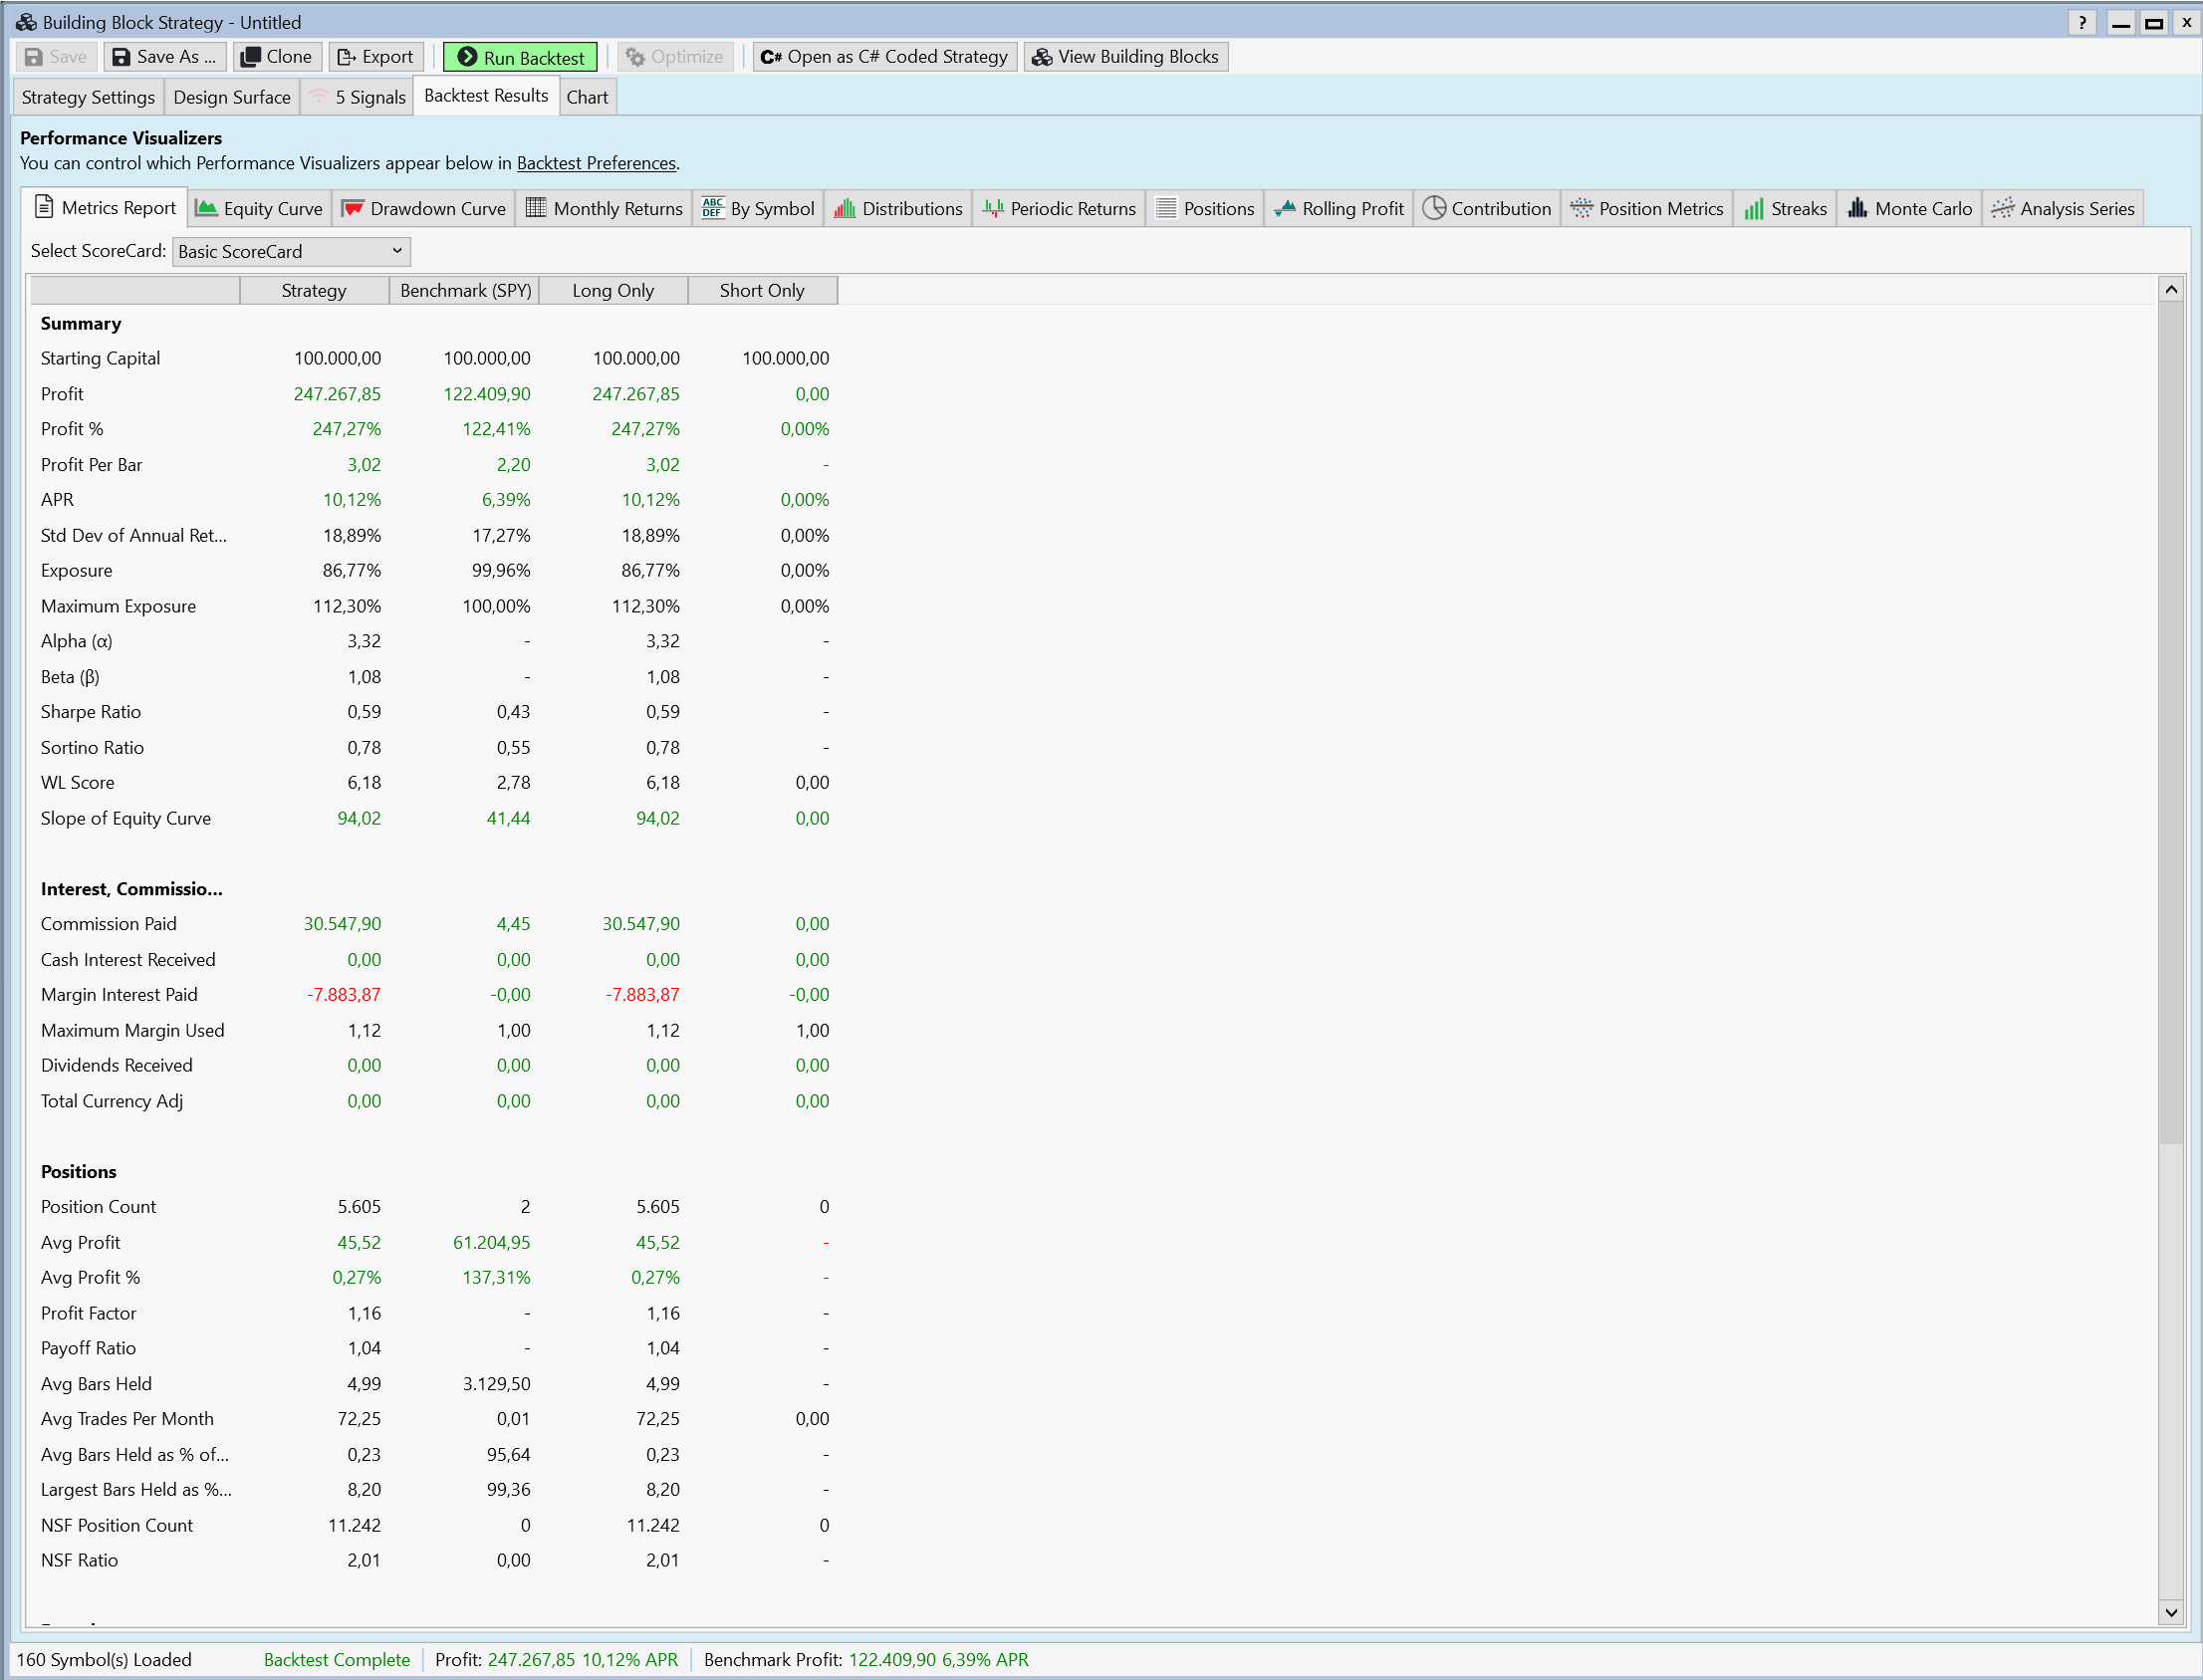Open the Streaks visualizer

1785,208
